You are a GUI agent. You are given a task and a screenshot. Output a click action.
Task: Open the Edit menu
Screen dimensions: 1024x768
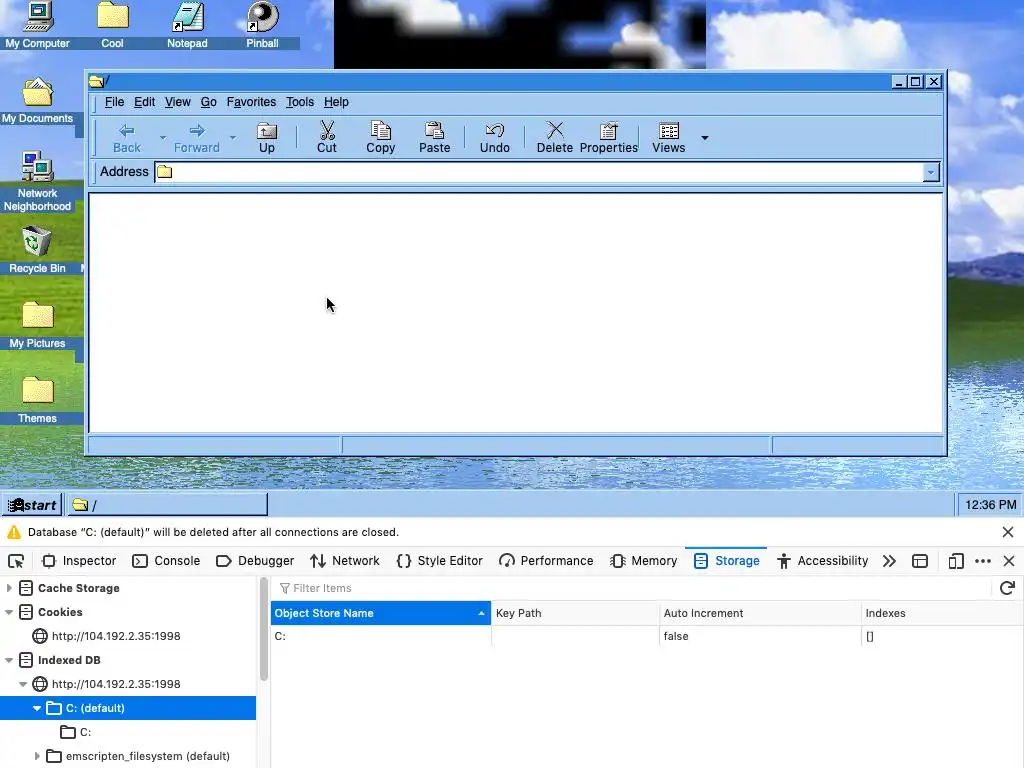[x=144, y=102]
